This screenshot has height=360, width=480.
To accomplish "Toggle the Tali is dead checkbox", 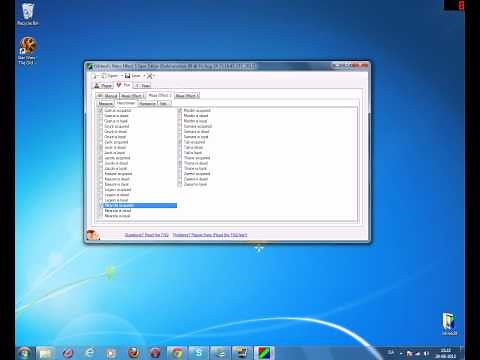I will coord(180,147).
